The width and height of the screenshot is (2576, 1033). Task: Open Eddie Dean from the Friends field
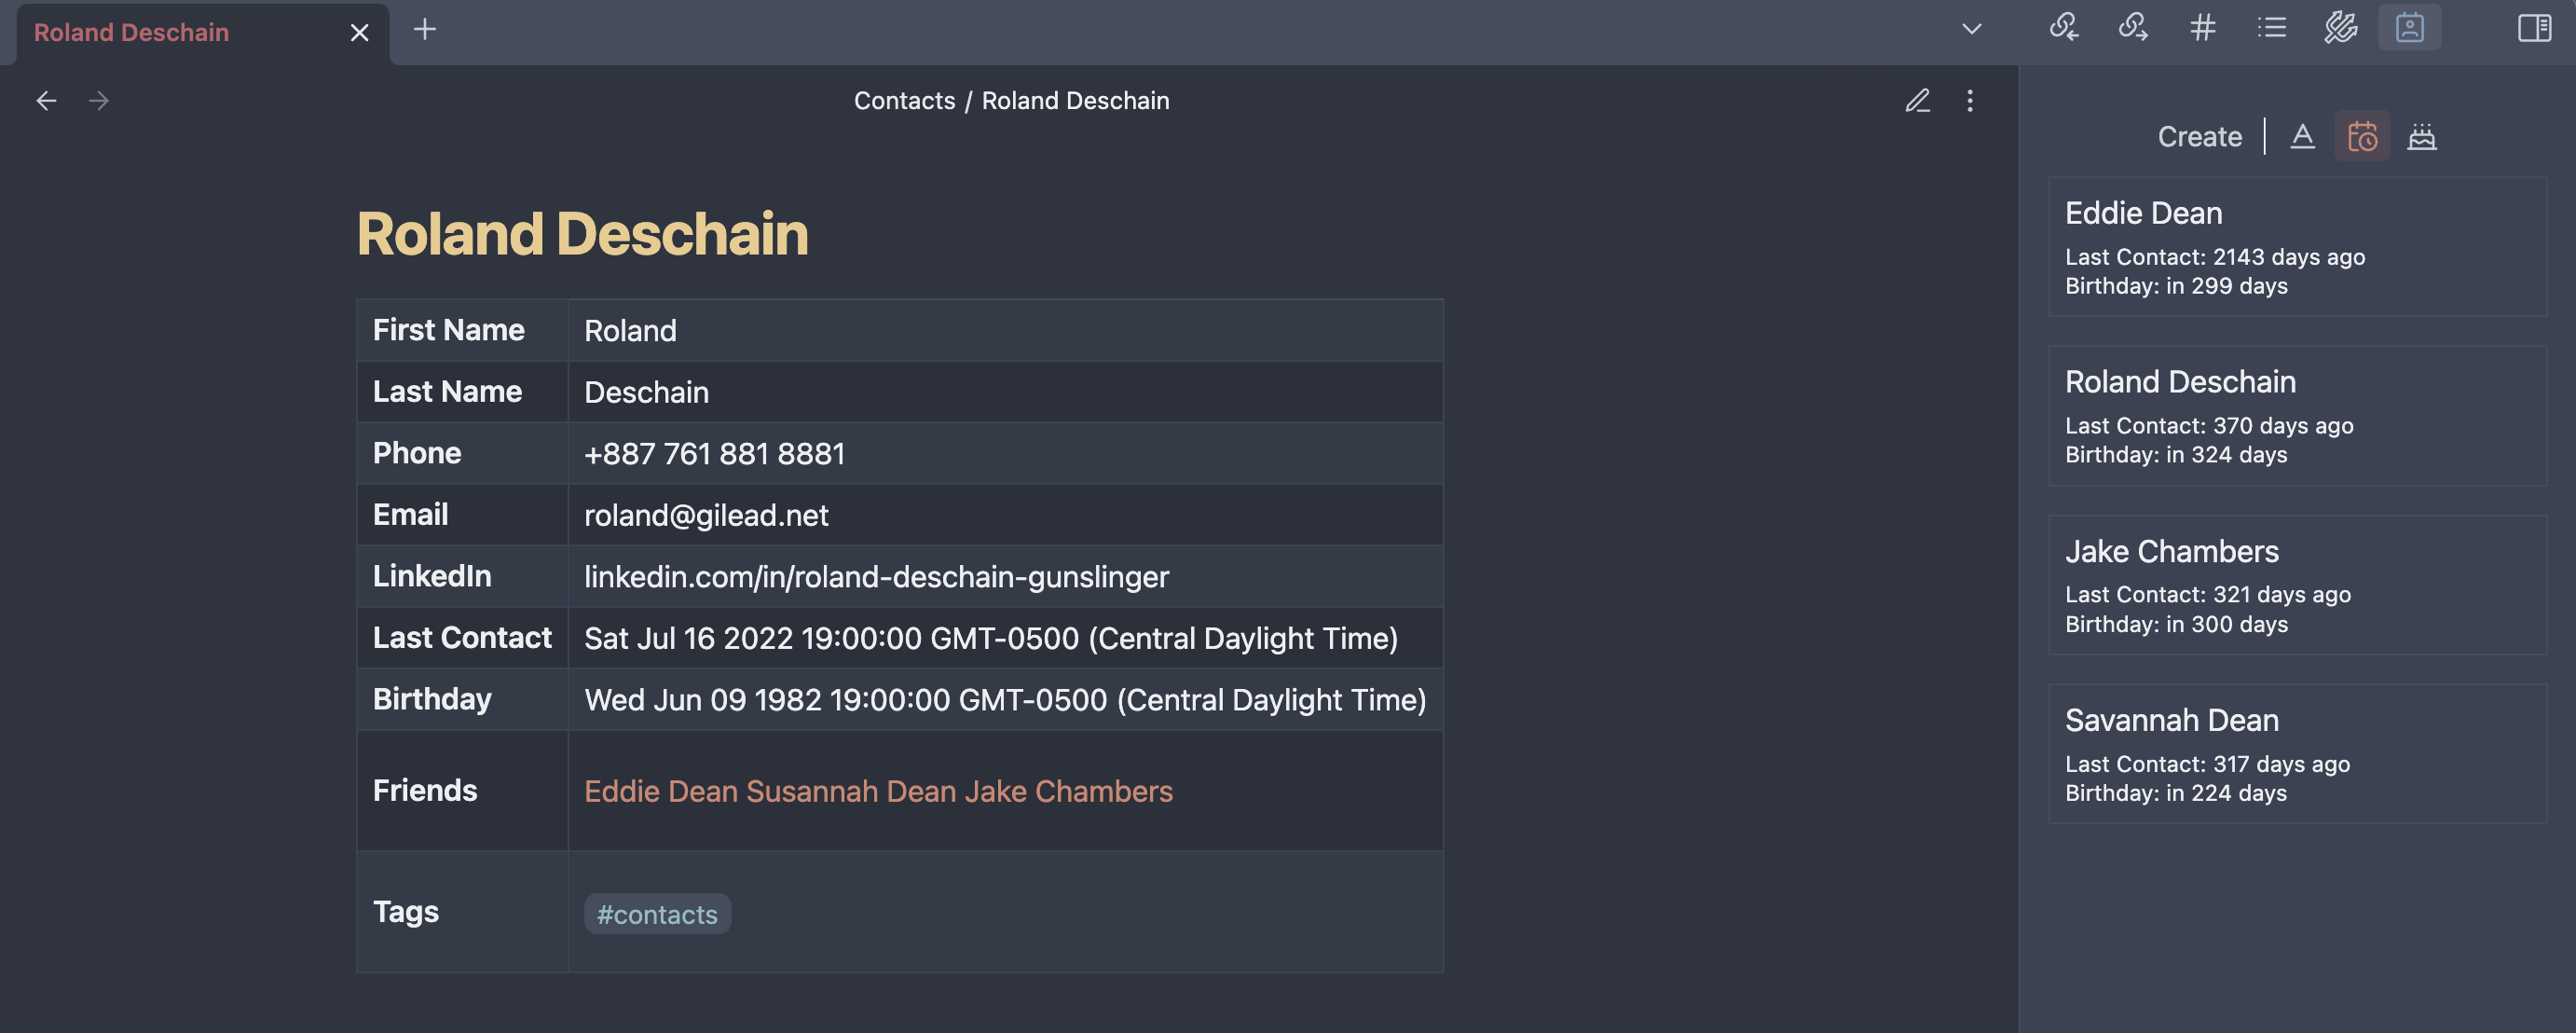point(661,791)
